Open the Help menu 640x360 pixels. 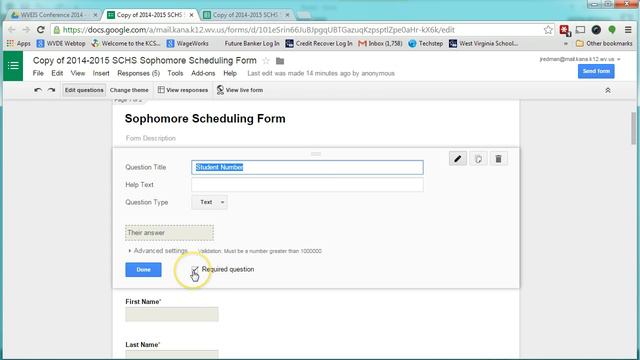click(x=230, y=73)
